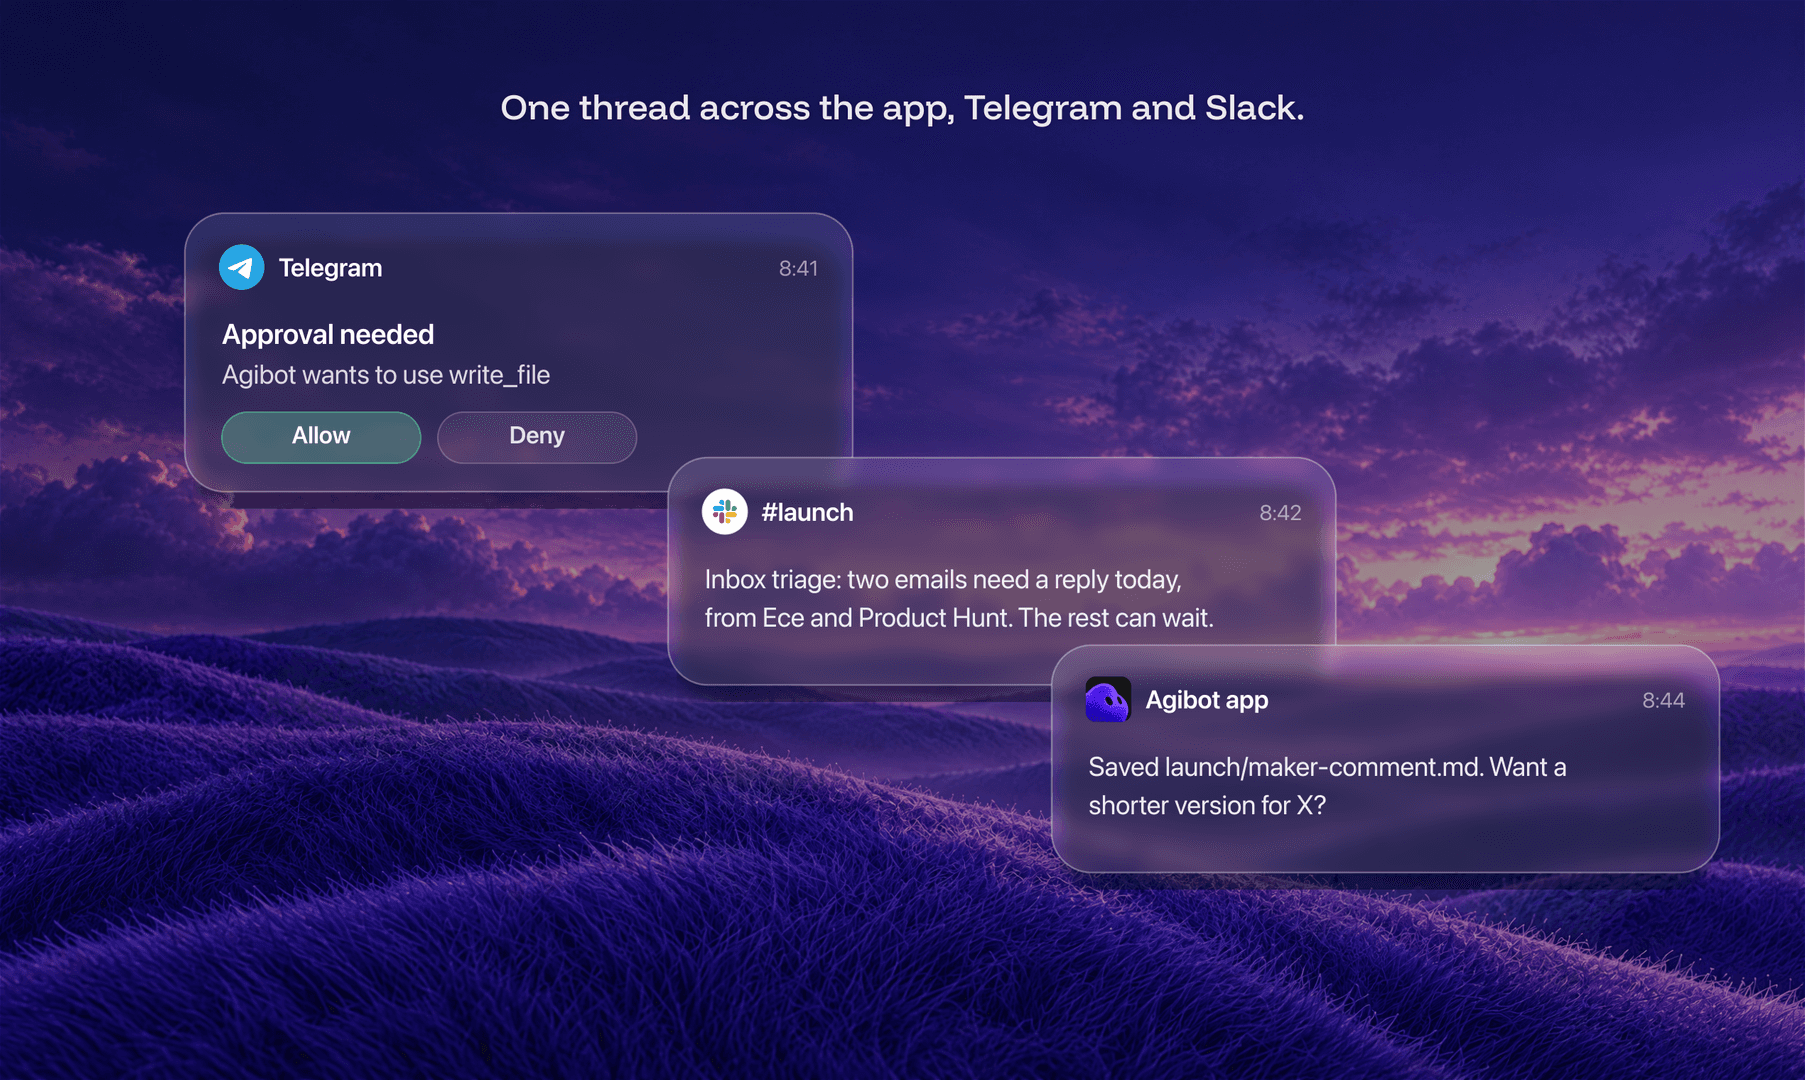Open the #launch channel title
Screen dimensions: 1805x1080
point(807,512)
